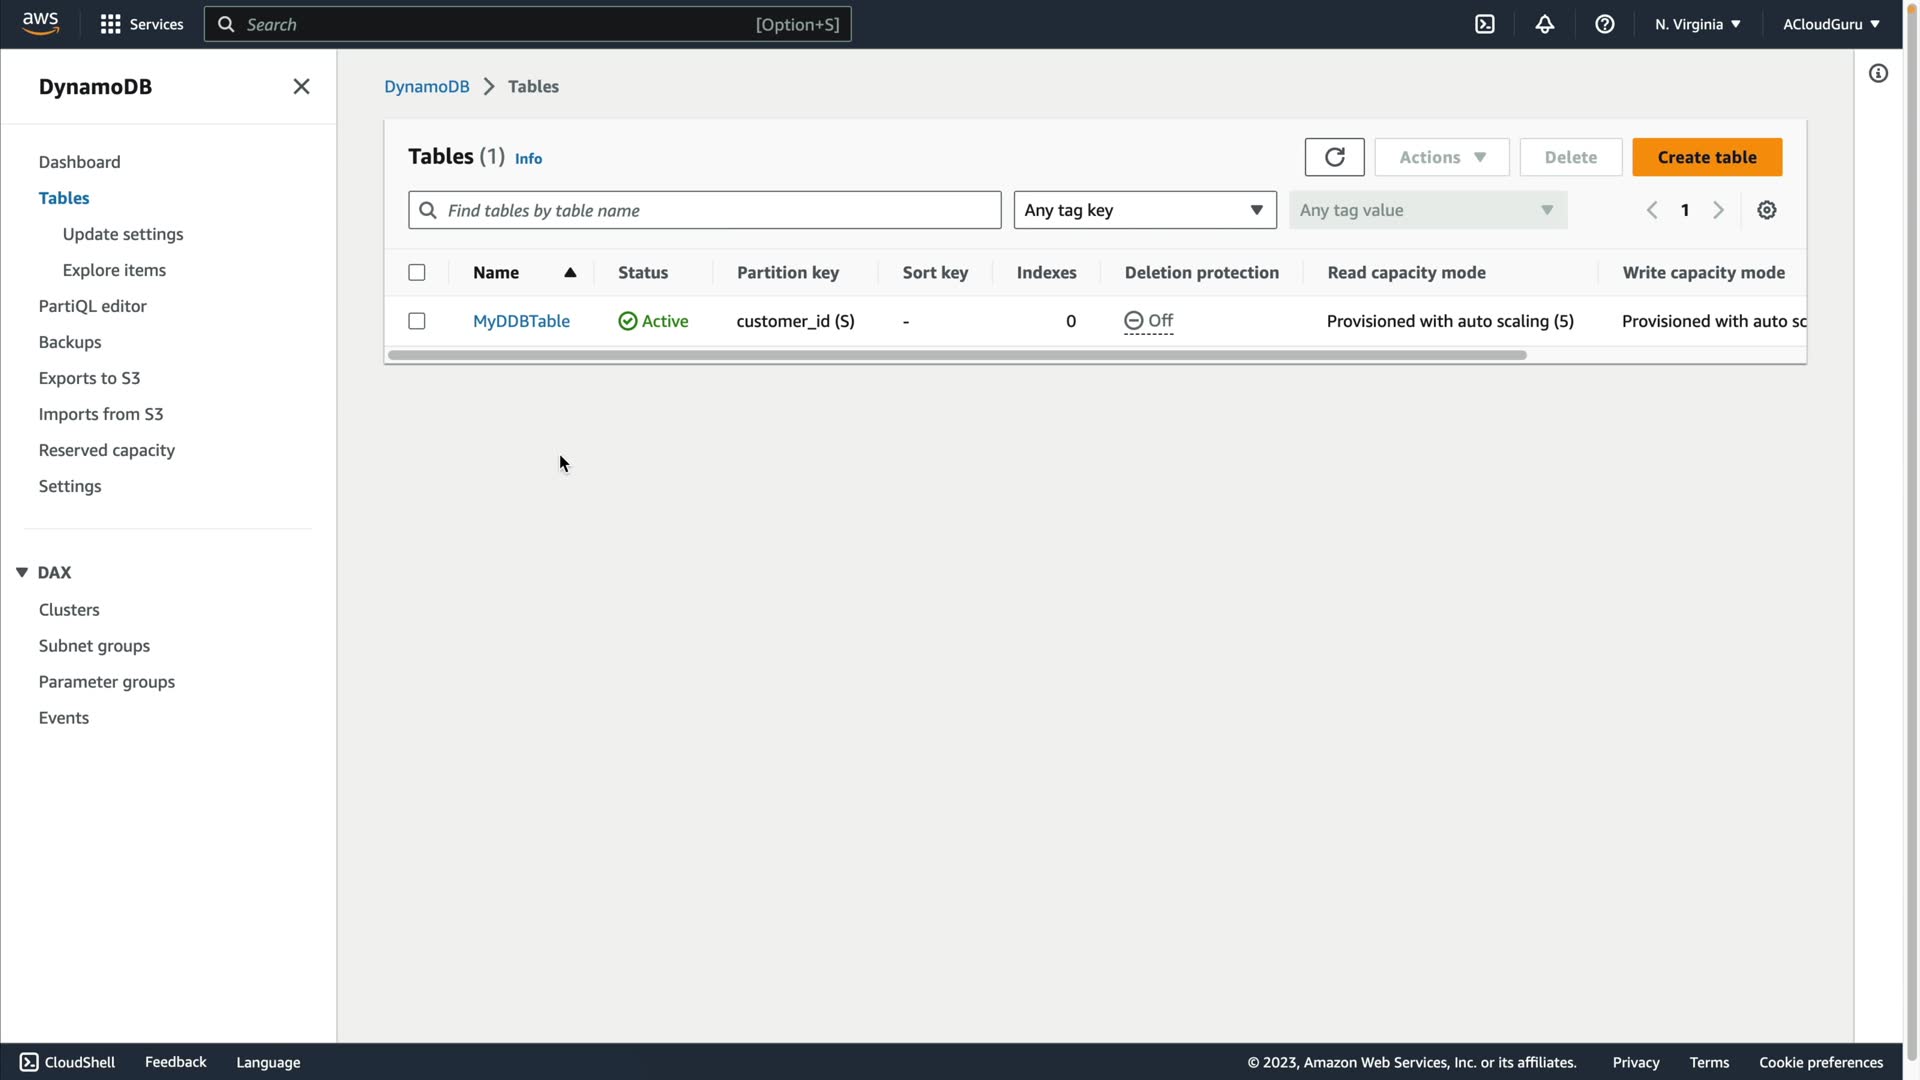The image size is (1920, 1080).
Task: Open the MyDDBTable link
Action: point(521,321)
